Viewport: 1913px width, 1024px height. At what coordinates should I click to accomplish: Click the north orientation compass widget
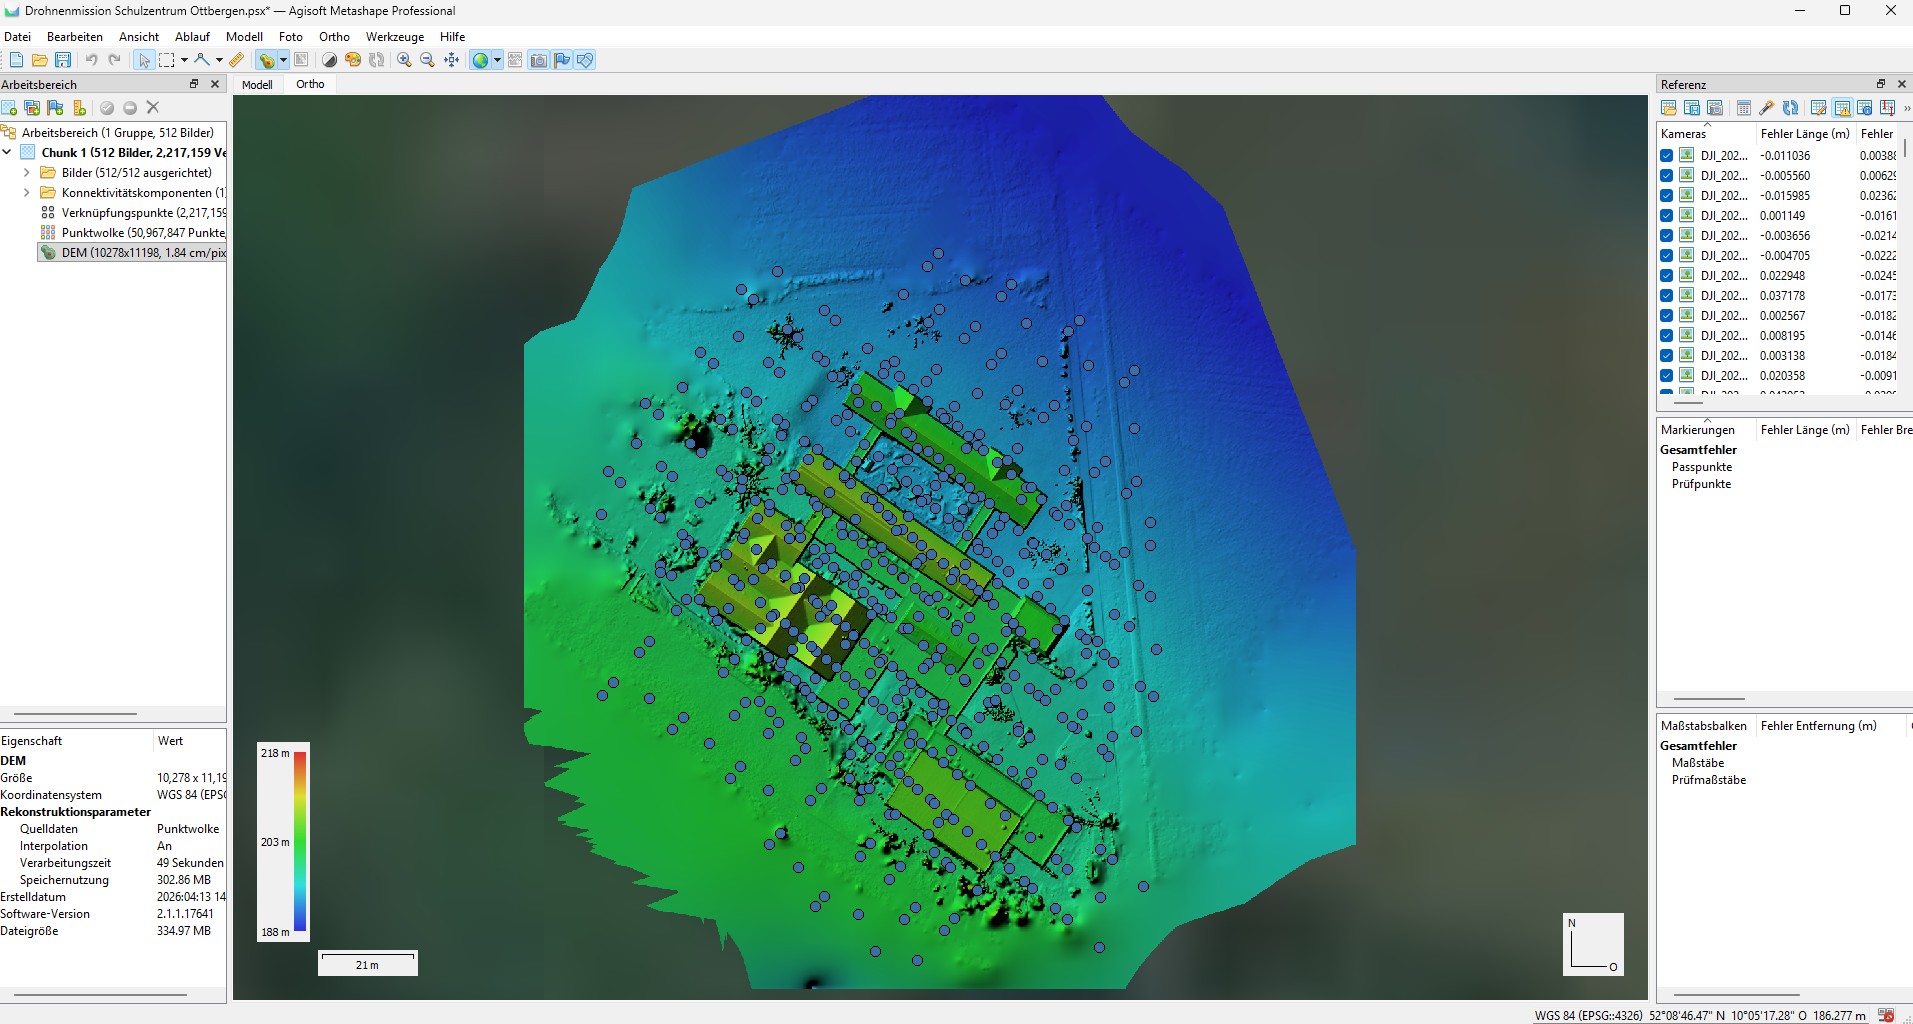[1592, 944]
